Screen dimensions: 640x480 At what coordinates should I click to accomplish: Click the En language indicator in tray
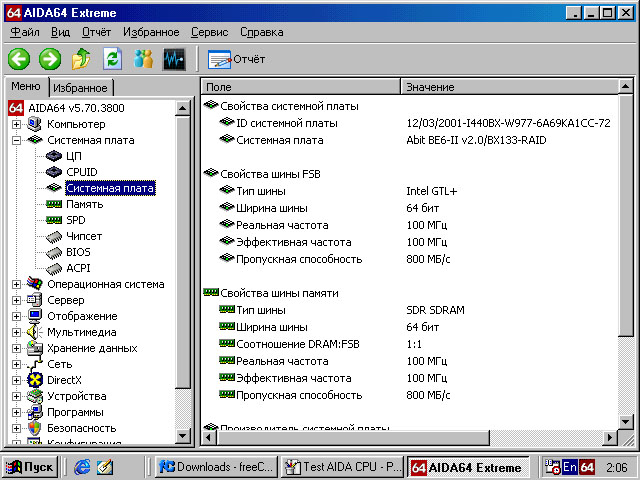(569, 467)
